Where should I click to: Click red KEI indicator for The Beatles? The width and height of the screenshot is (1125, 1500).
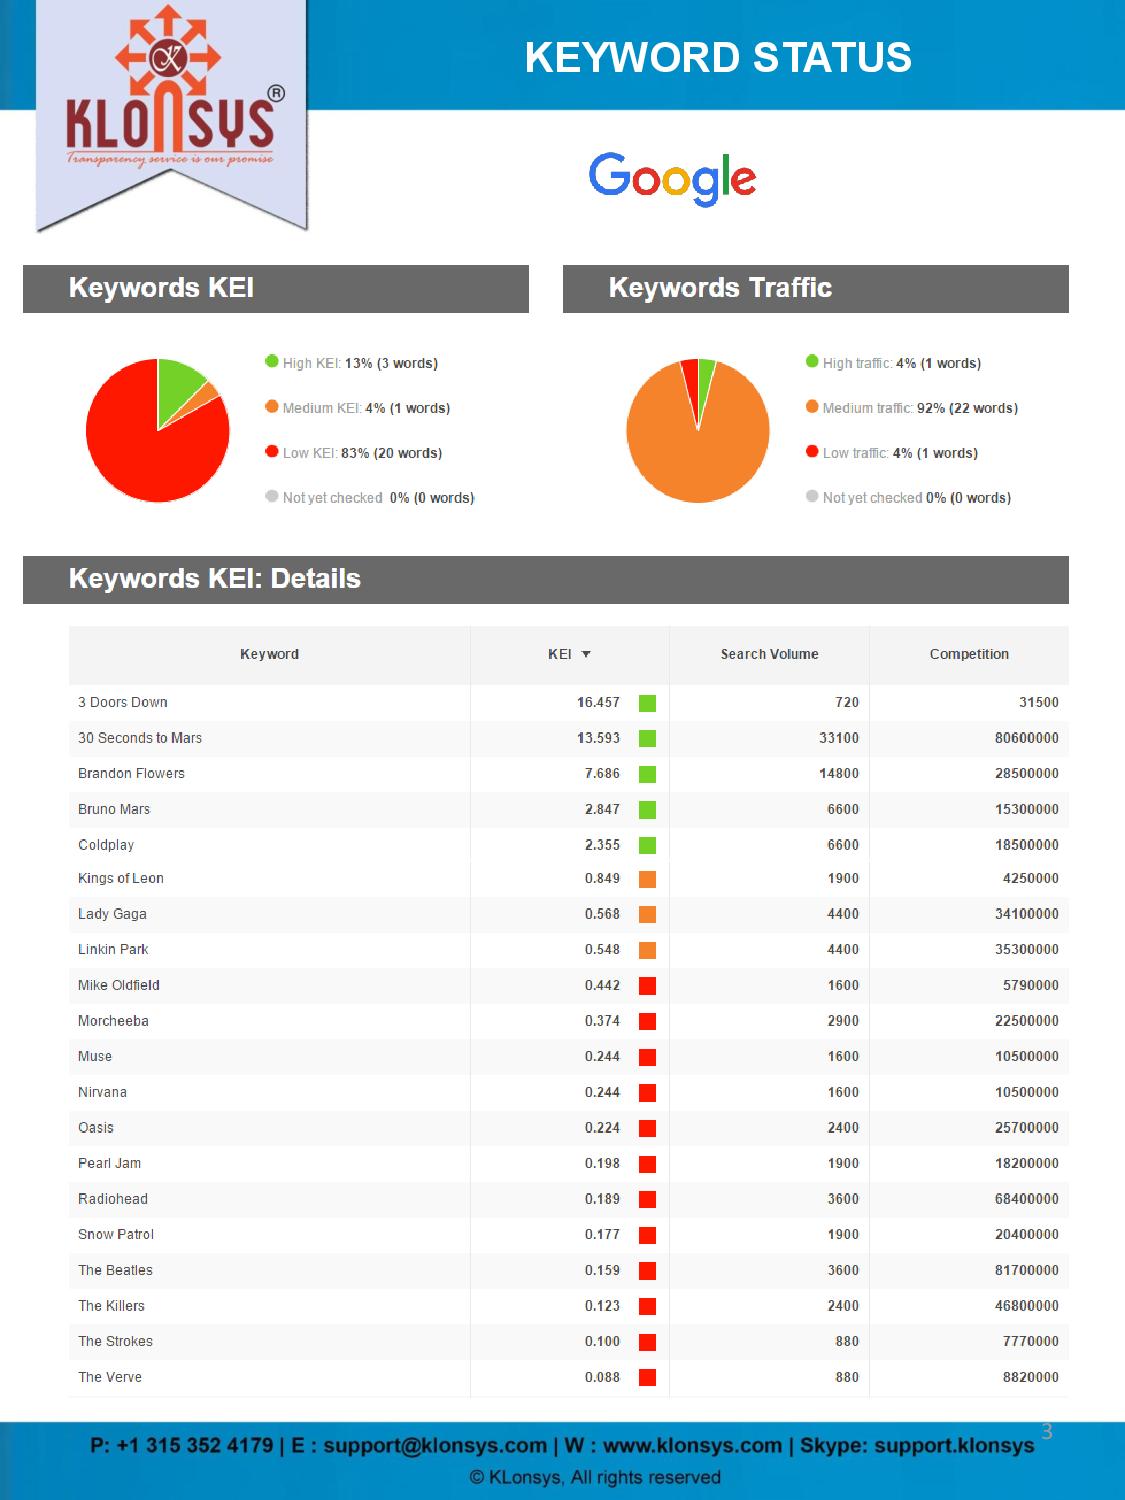647,1271
